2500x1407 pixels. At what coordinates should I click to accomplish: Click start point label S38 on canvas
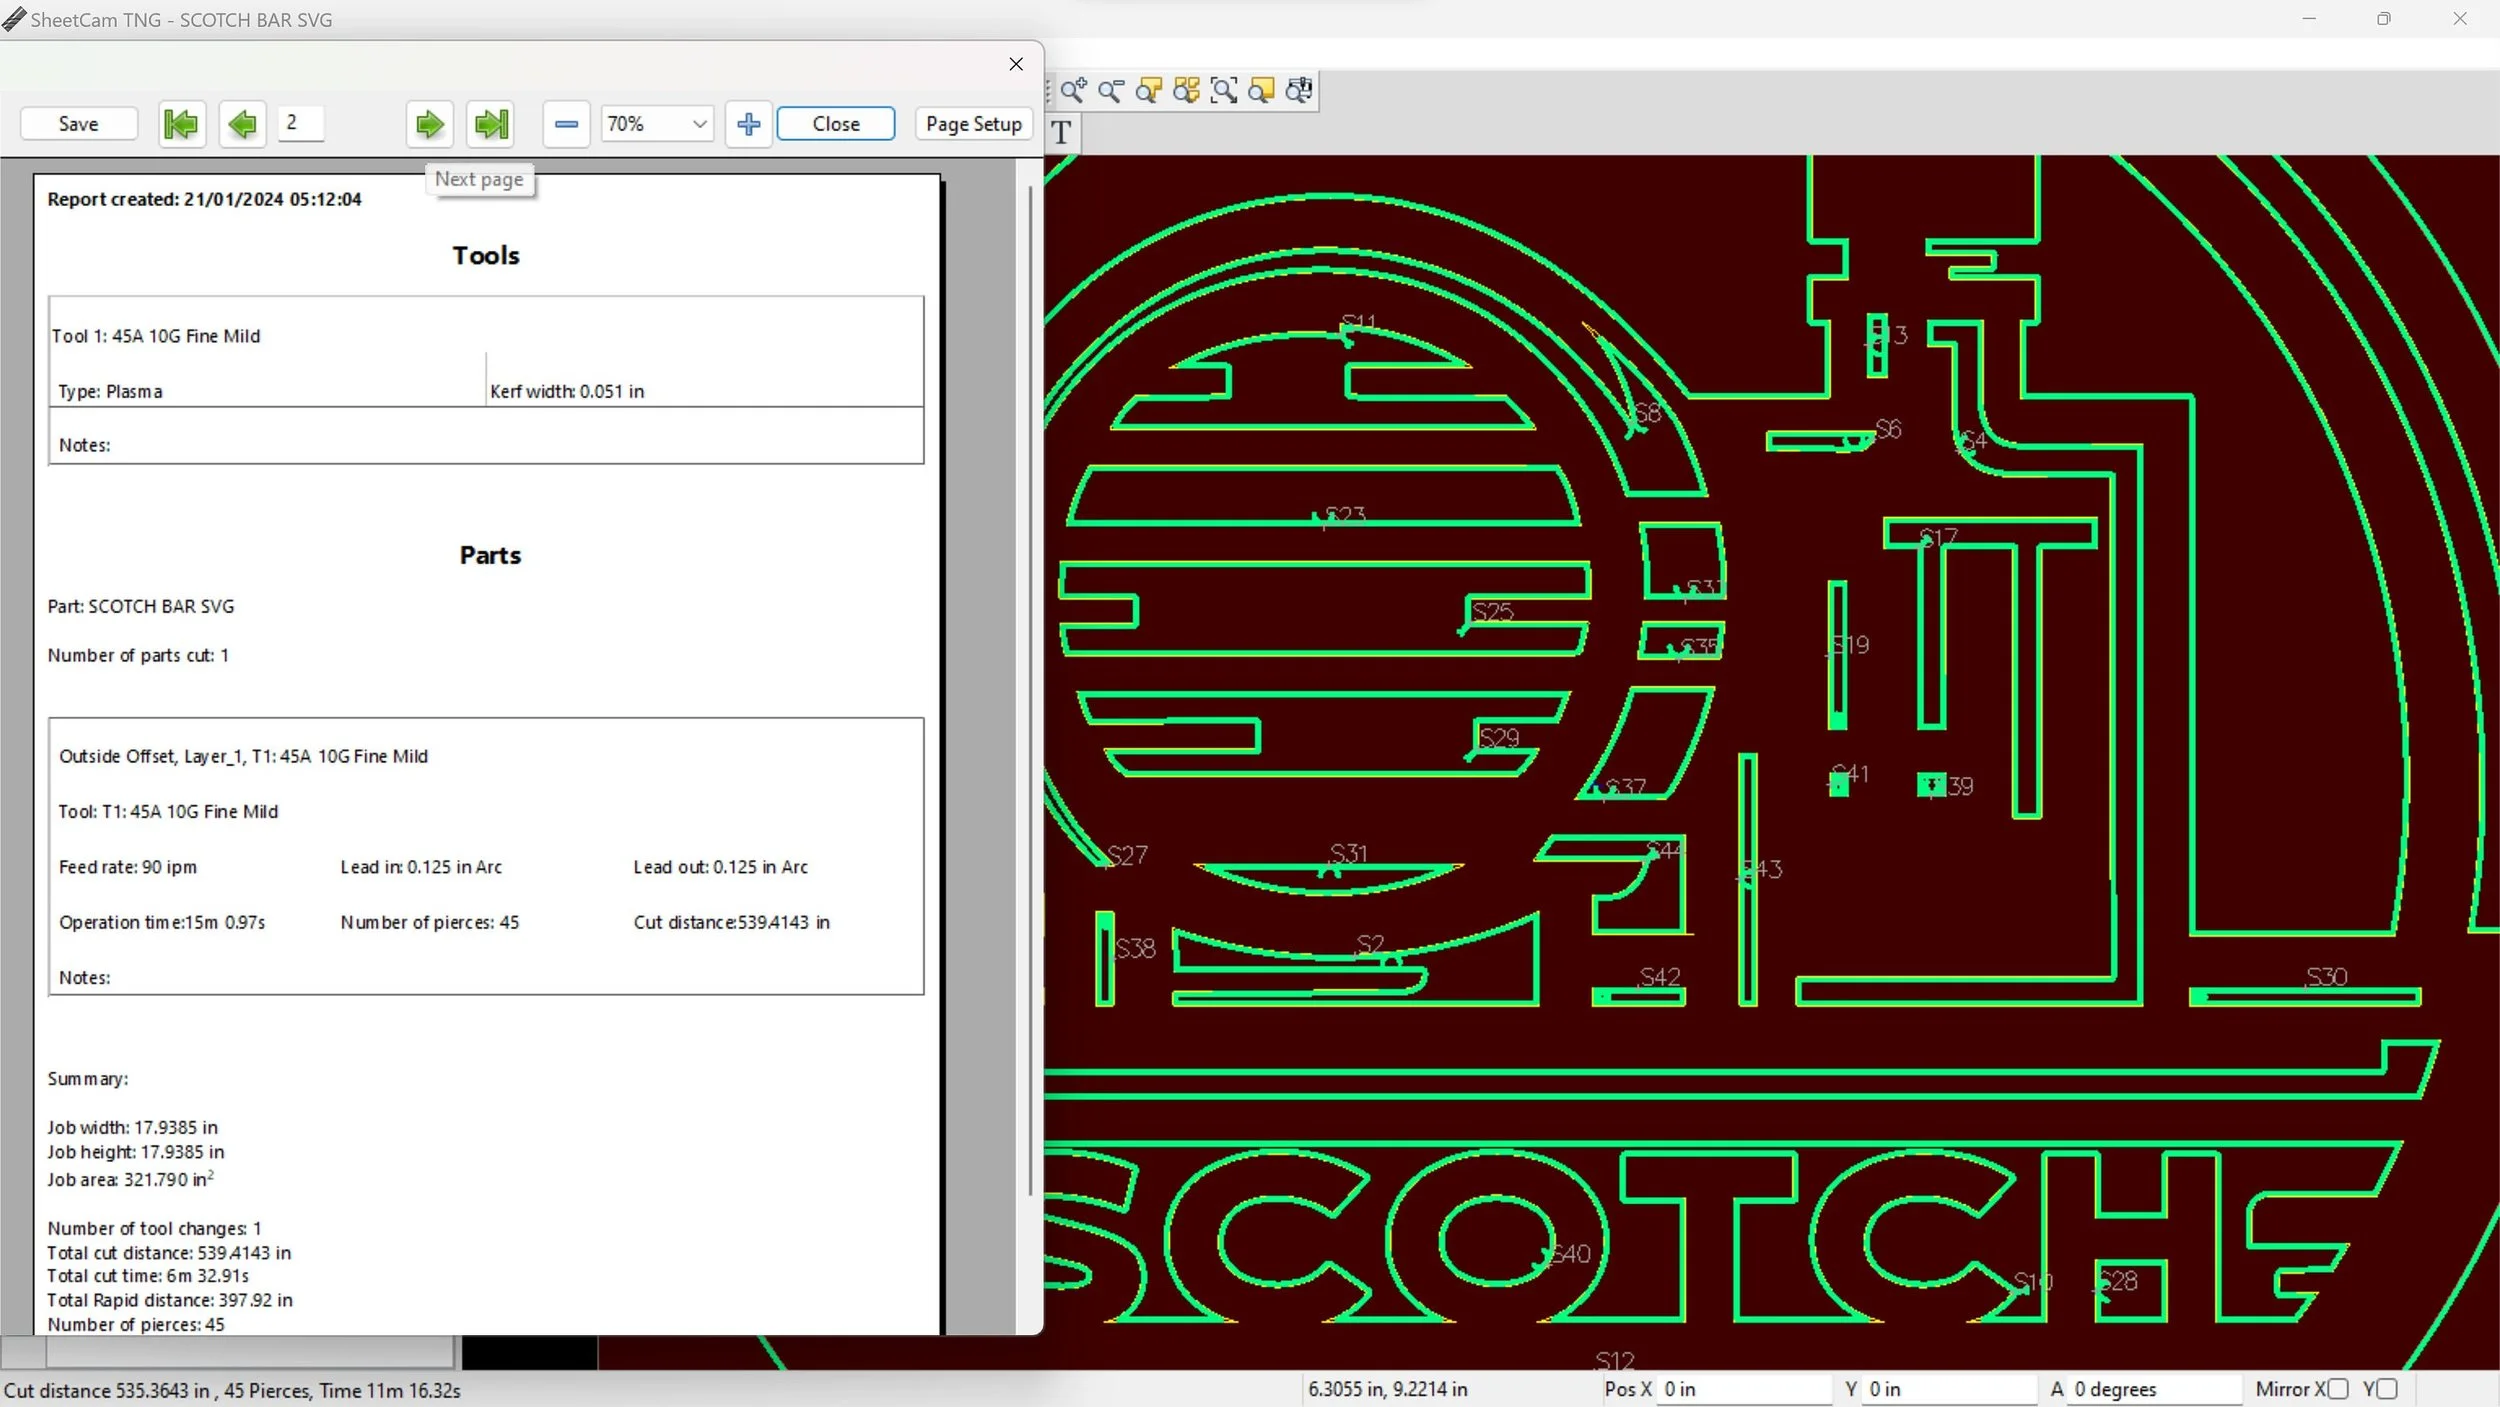pyautogui.click(x=1135, y=948)
